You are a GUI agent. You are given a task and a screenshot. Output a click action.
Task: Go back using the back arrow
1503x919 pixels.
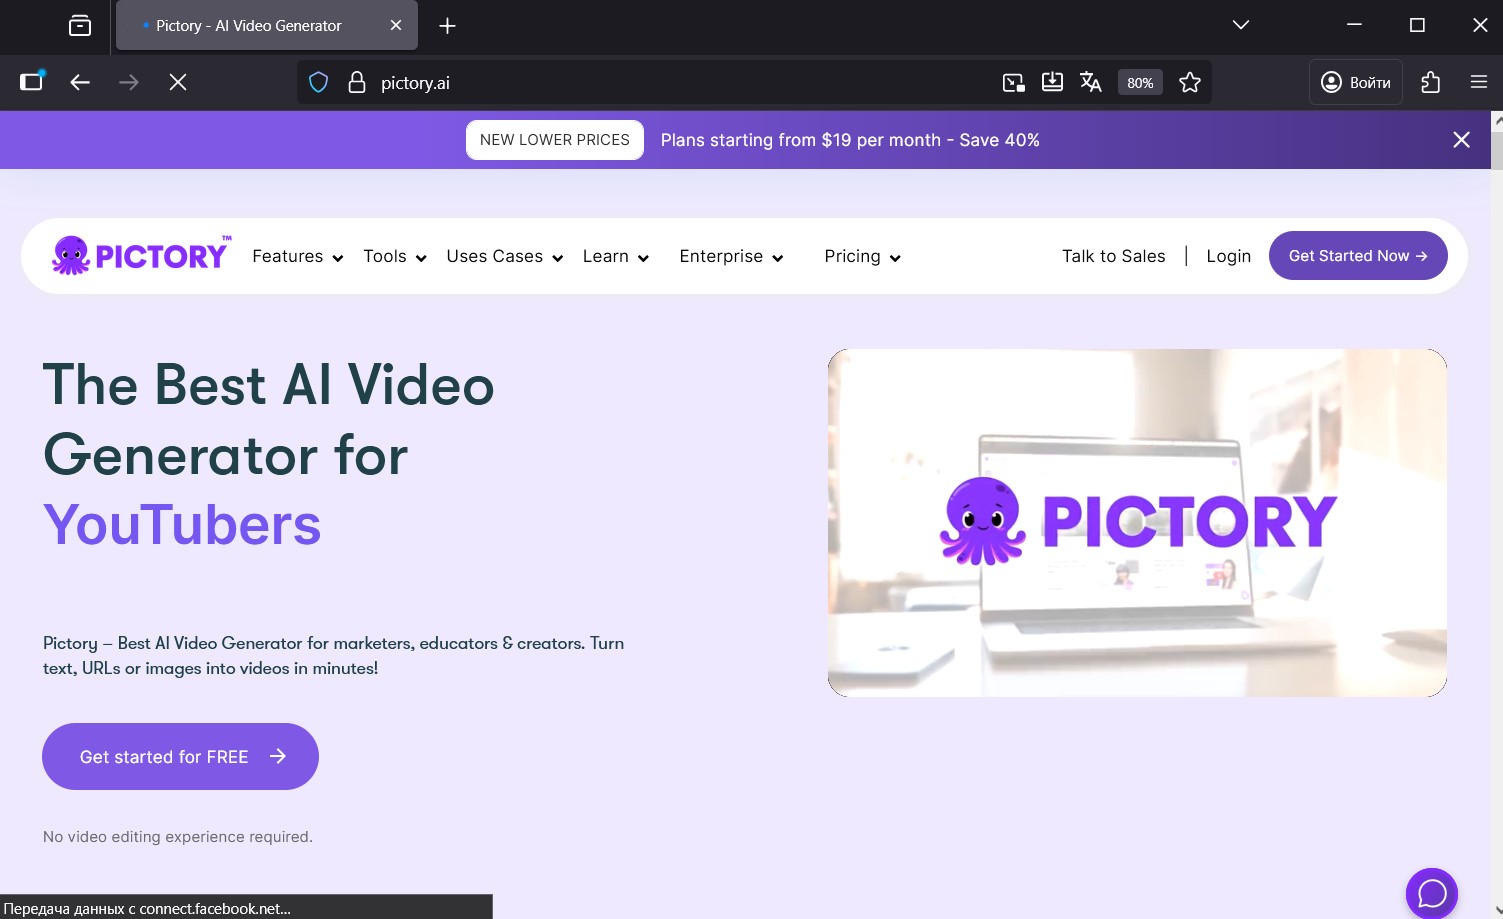[x=80, y=83]
